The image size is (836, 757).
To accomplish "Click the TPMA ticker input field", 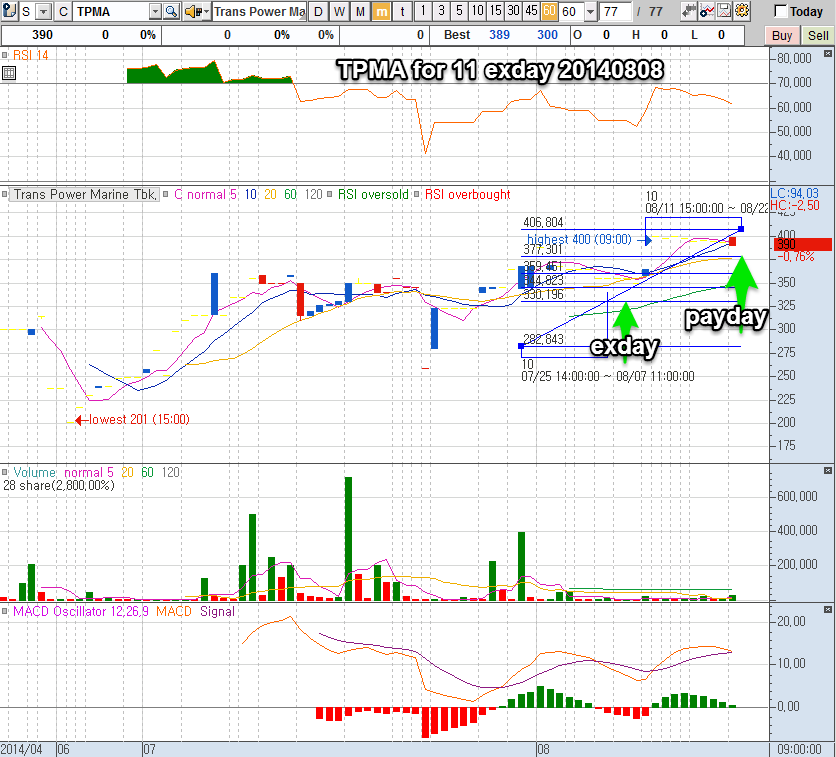I will pyautogui.click(x=111, y=11).
